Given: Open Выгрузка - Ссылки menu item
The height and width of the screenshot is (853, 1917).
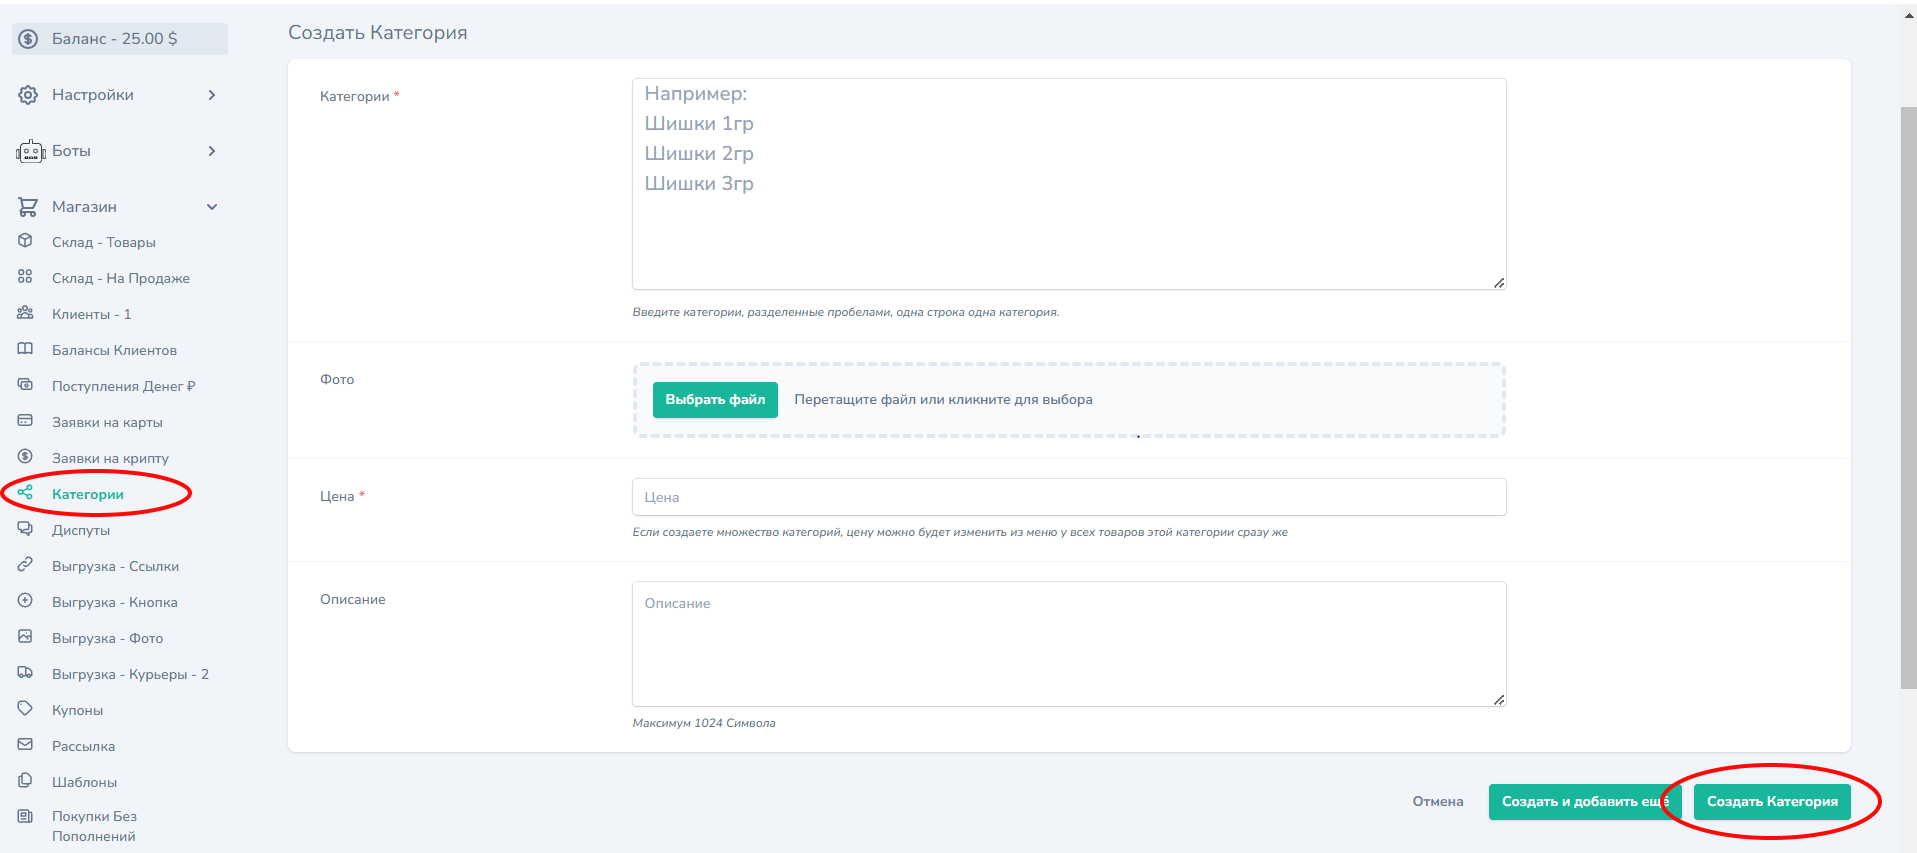Looking at the screenshot, I should pos(116,566).
